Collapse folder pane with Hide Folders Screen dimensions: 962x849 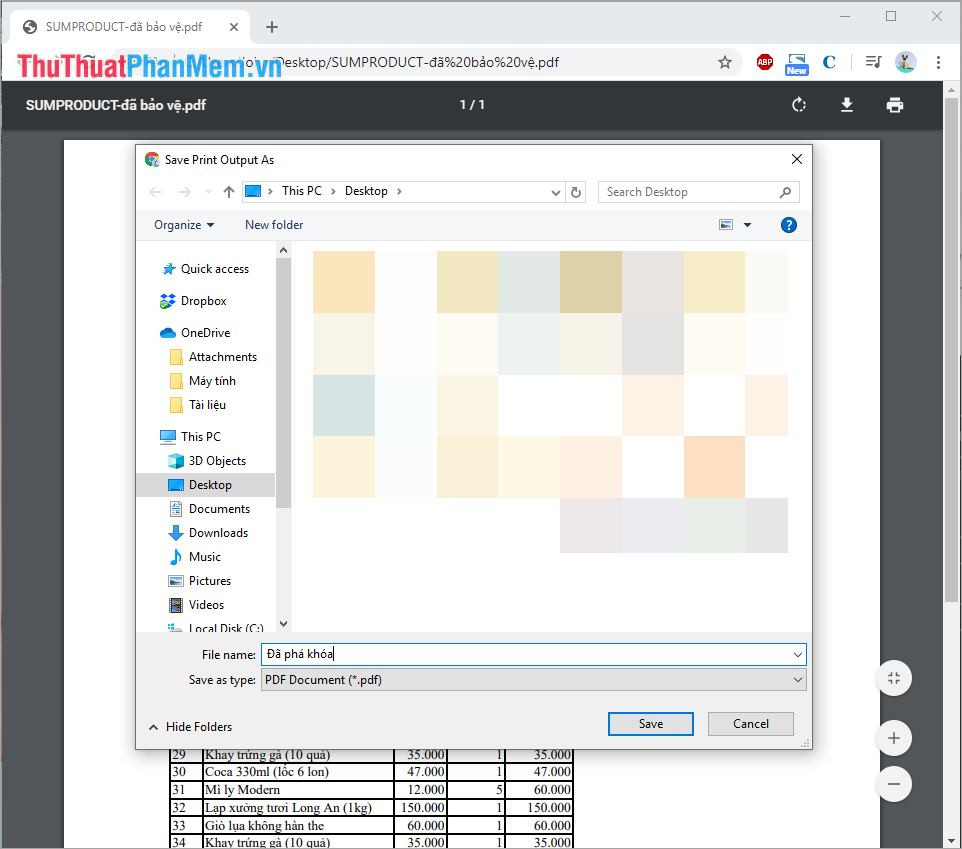click(x=191, y=727)
